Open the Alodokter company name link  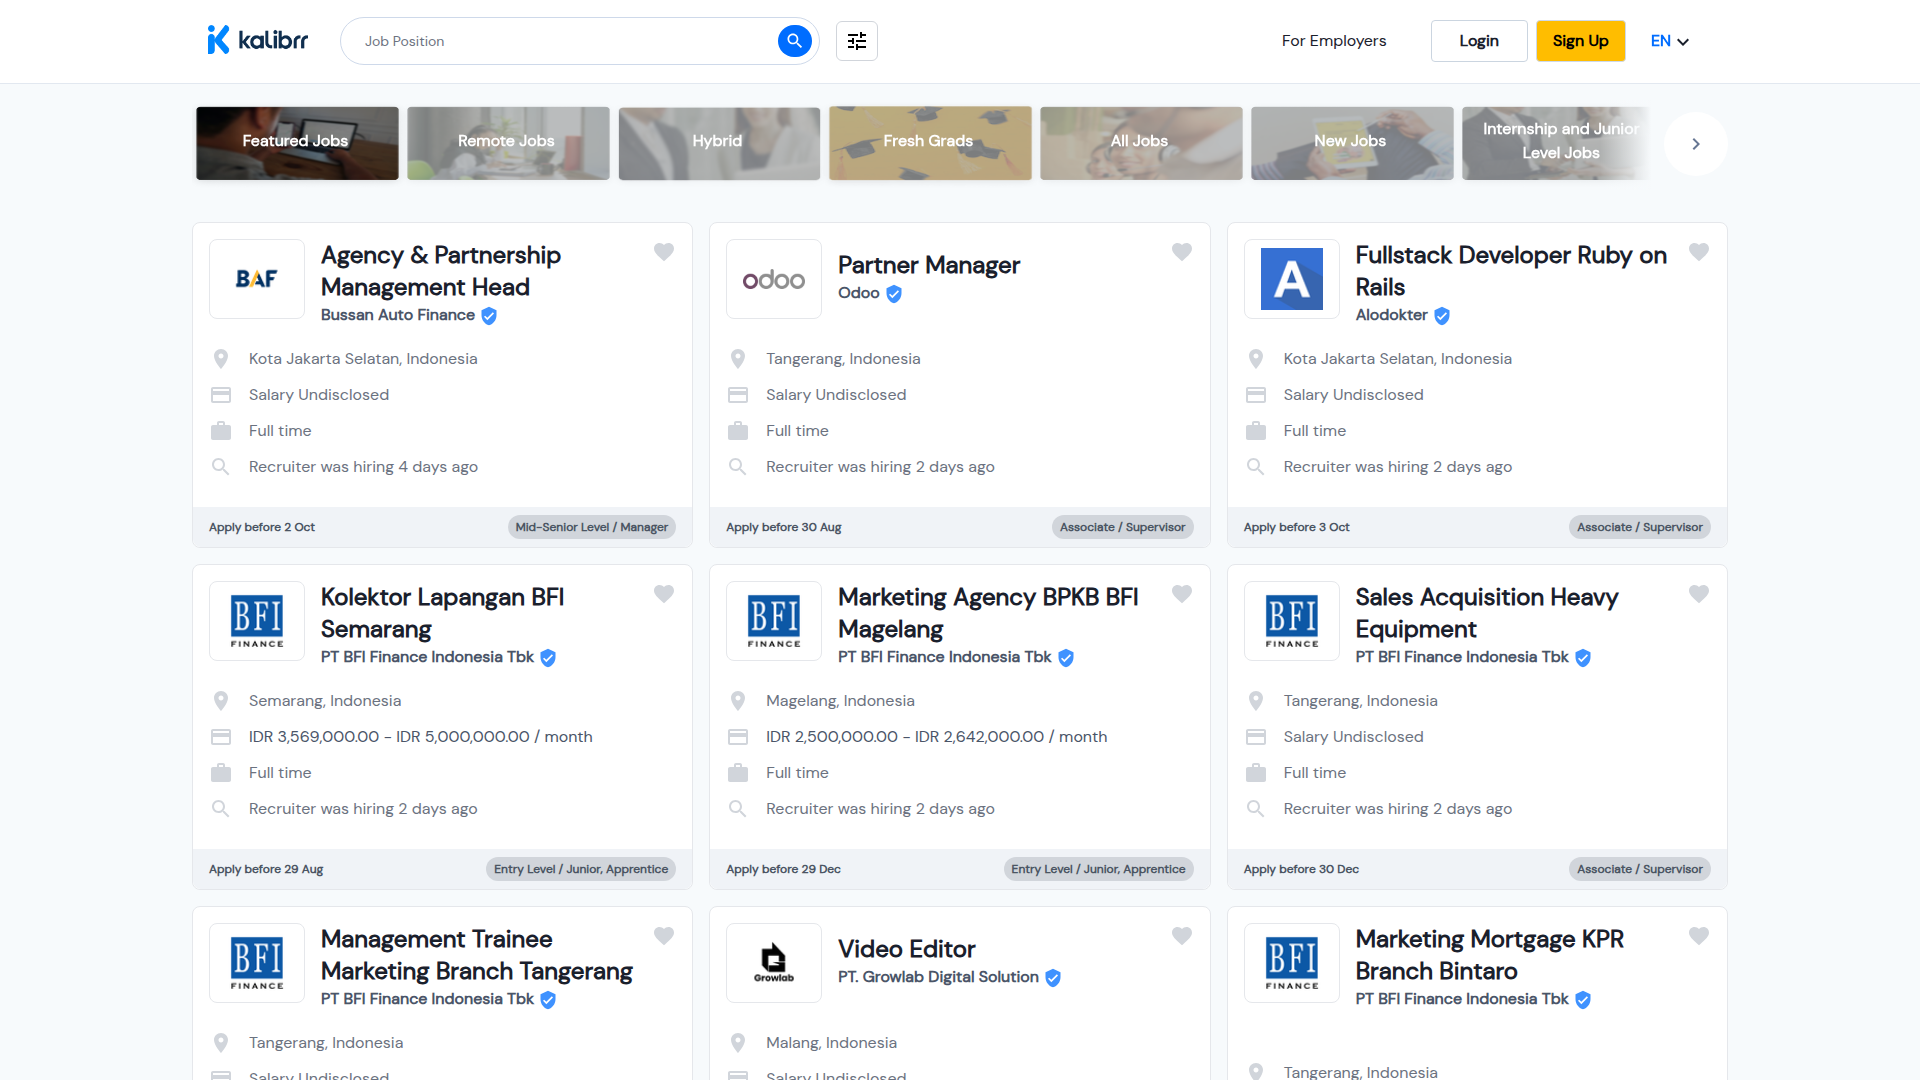[x=1391, y=315]
